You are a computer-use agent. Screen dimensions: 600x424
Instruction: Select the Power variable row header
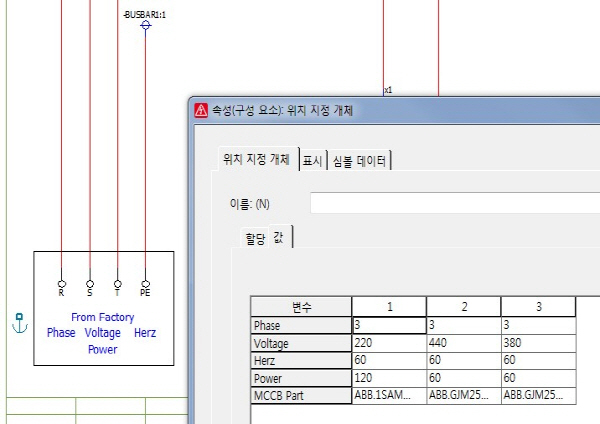[x=301, y=378]
